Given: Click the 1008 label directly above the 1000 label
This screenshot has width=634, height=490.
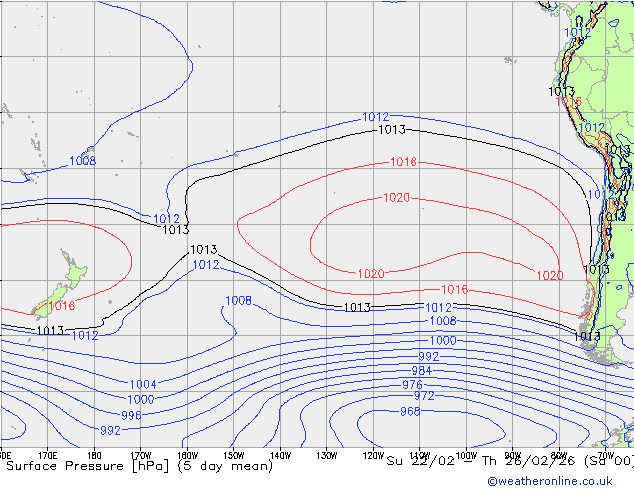Looking at the screenshot, I should [443, 321].
